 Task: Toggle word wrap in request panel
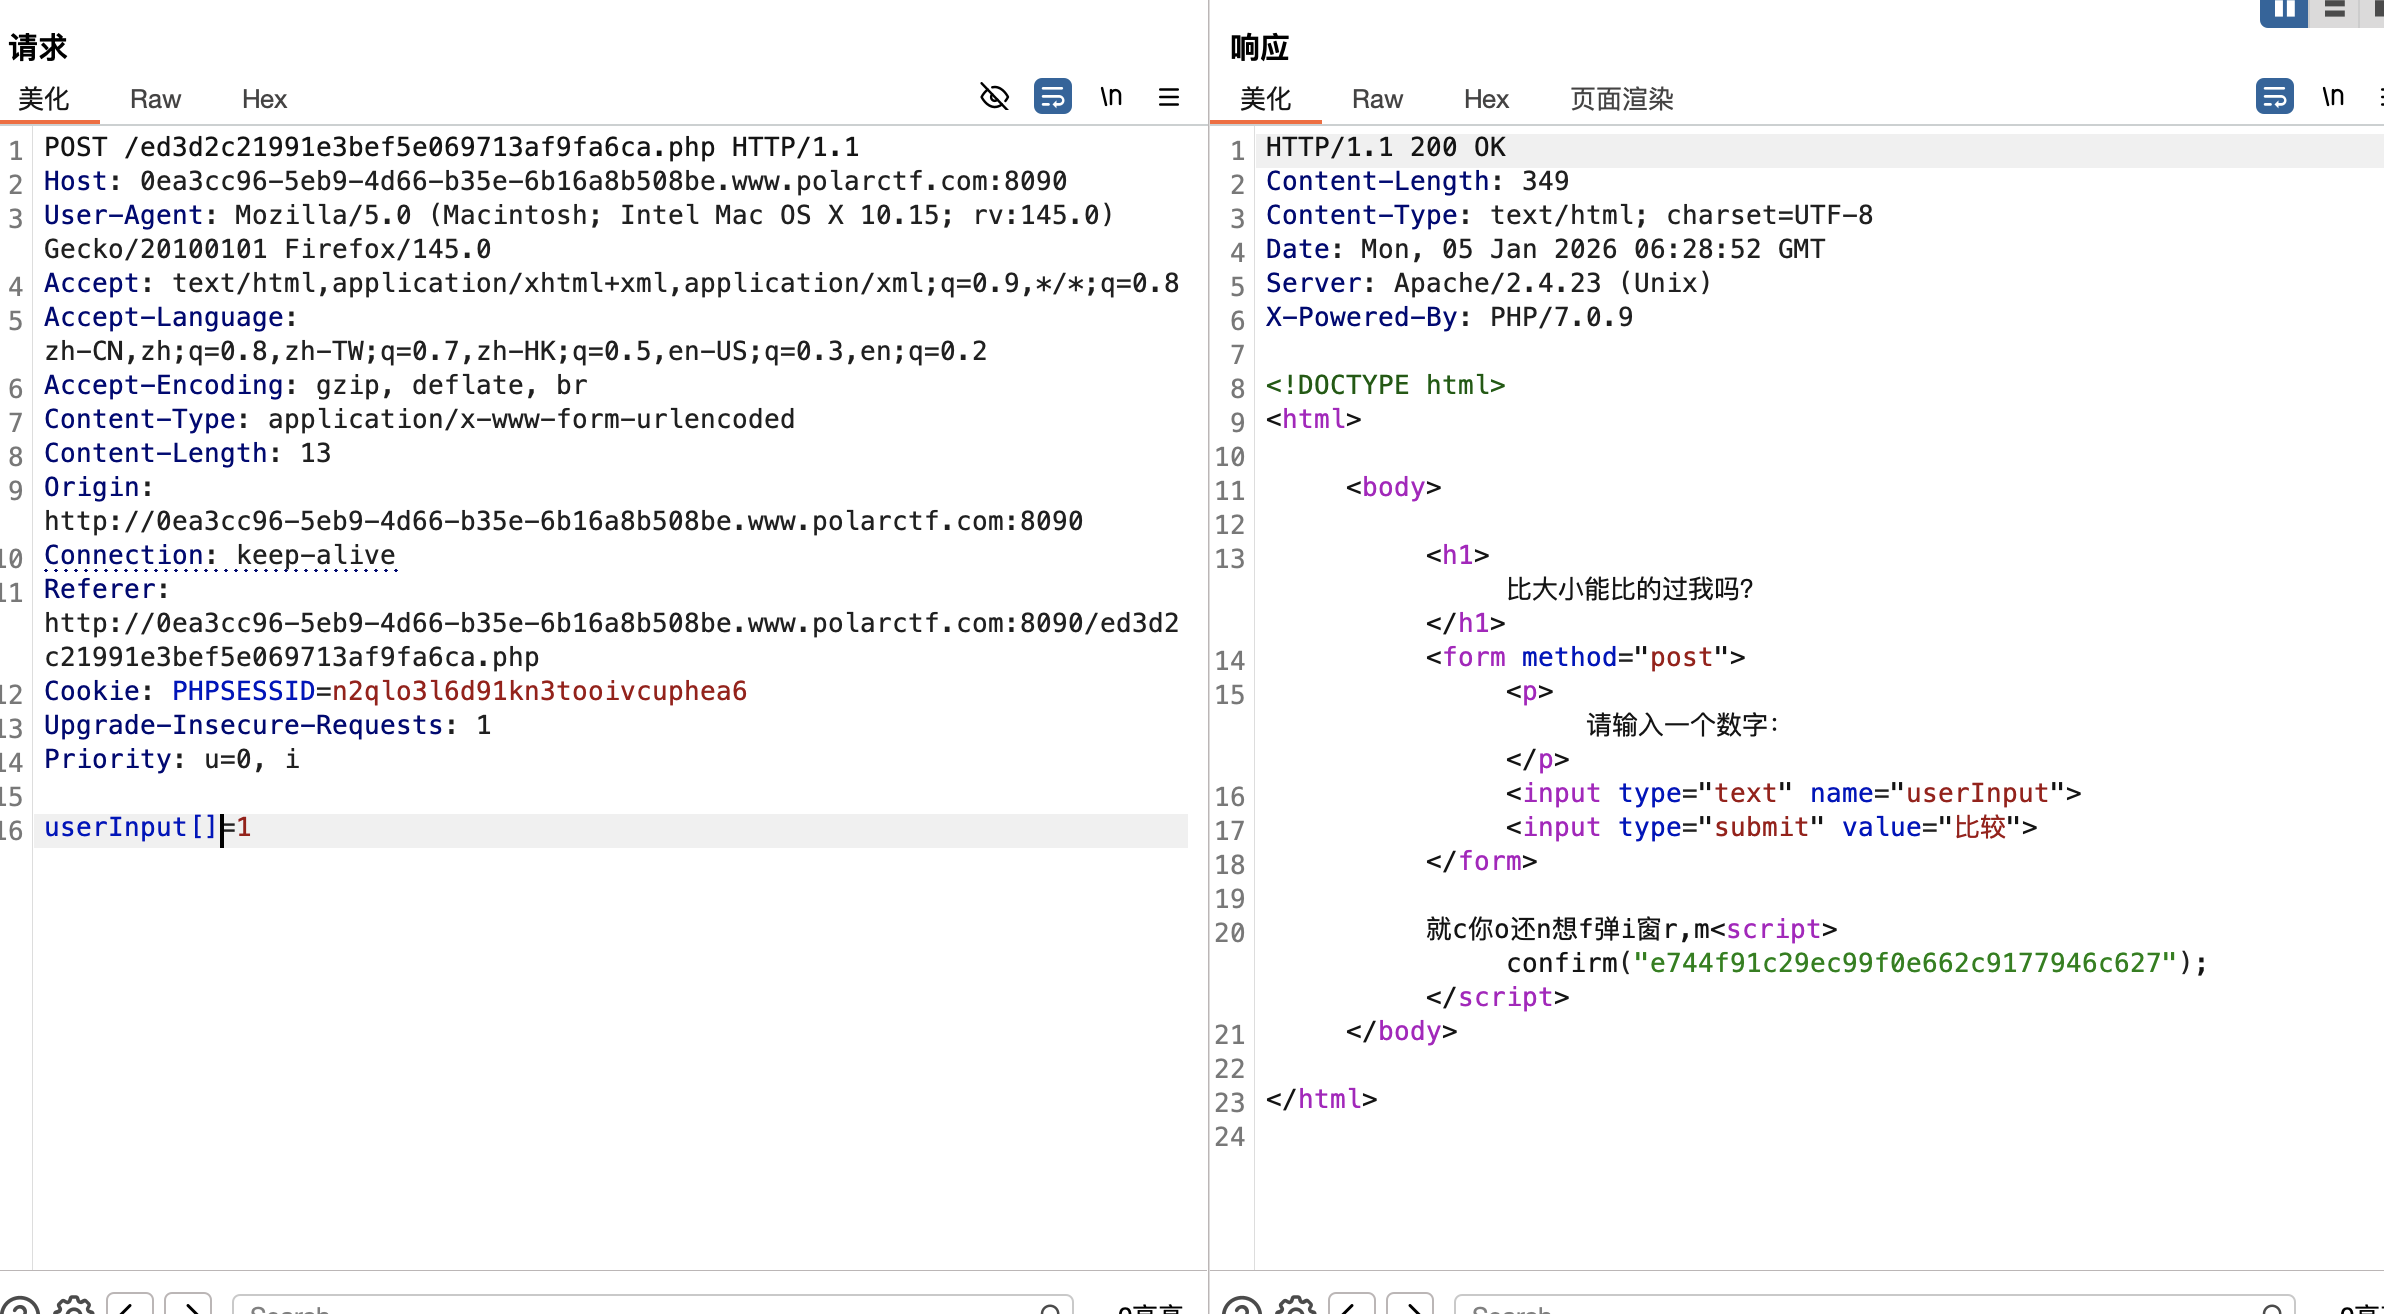(1052, 97)
